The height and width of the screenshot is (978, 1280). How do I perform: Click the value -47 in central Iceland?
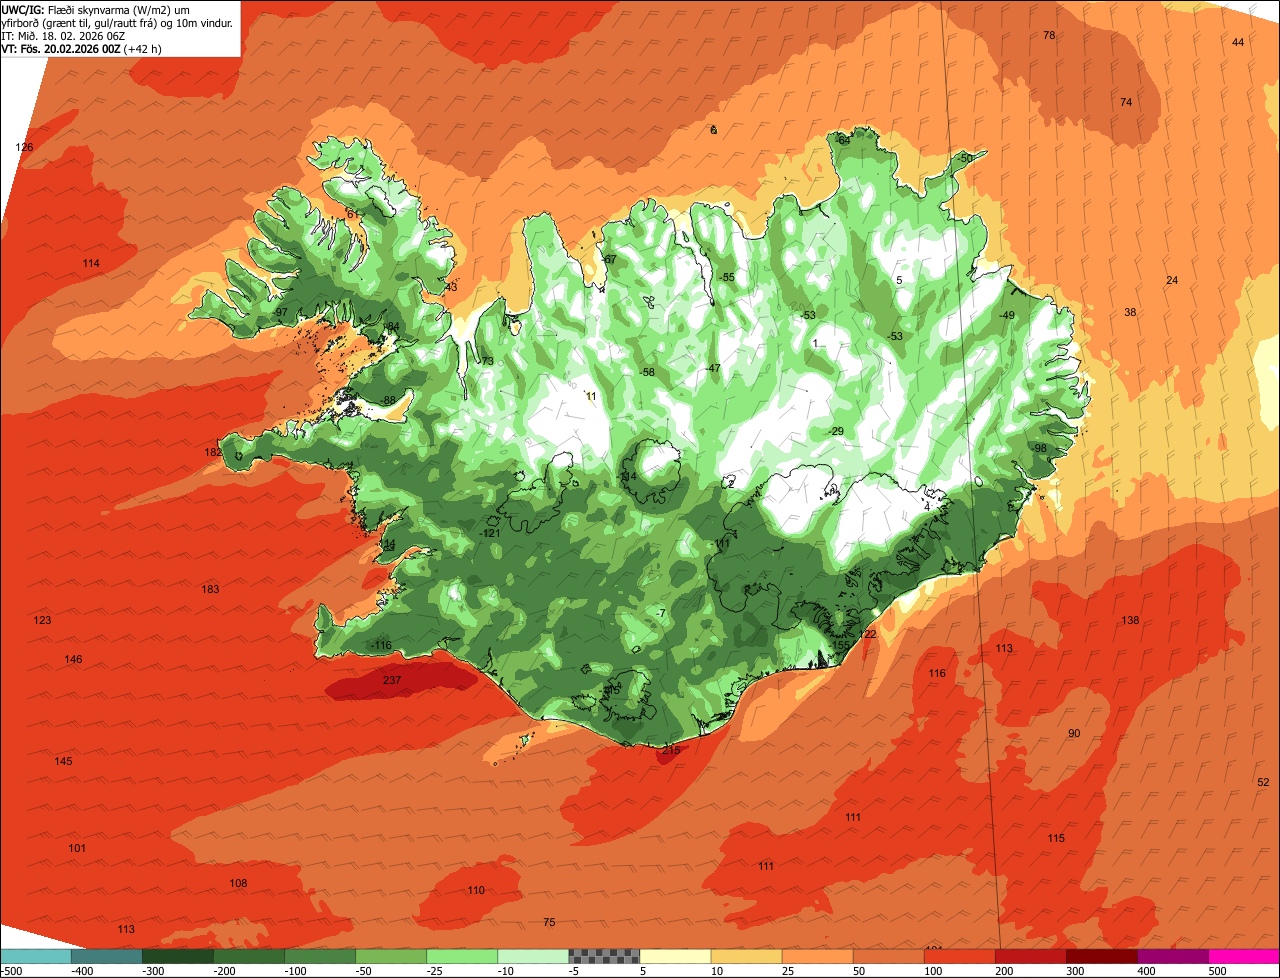click(713, 368)
